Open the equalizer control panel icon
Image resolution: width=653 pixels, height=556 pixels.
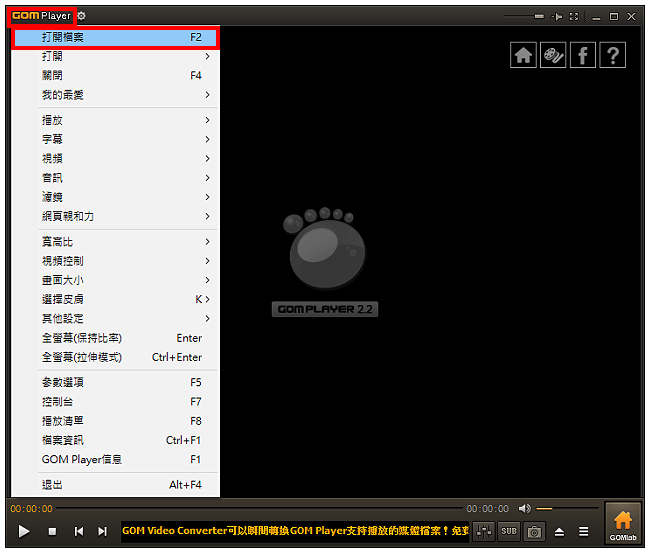(484, 532)
